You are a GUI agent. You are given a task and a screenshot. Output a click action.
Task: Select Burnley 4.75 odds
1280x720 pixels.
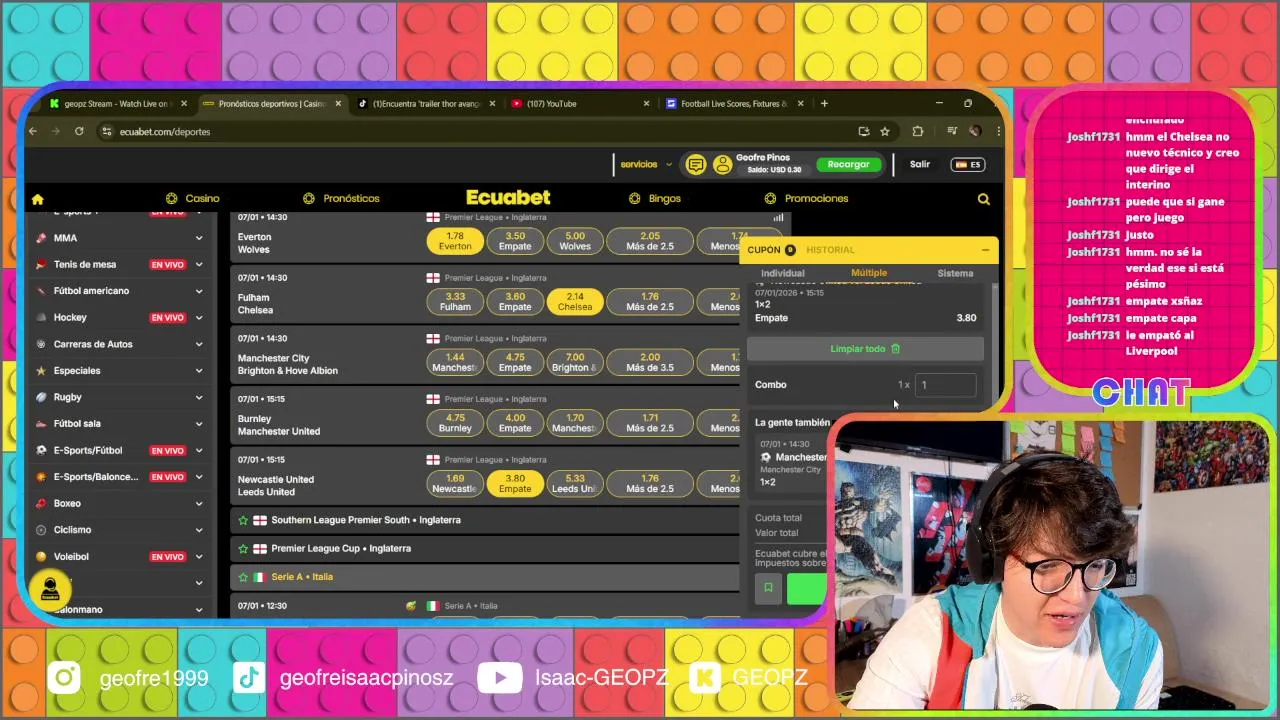(x=455, y=423)
